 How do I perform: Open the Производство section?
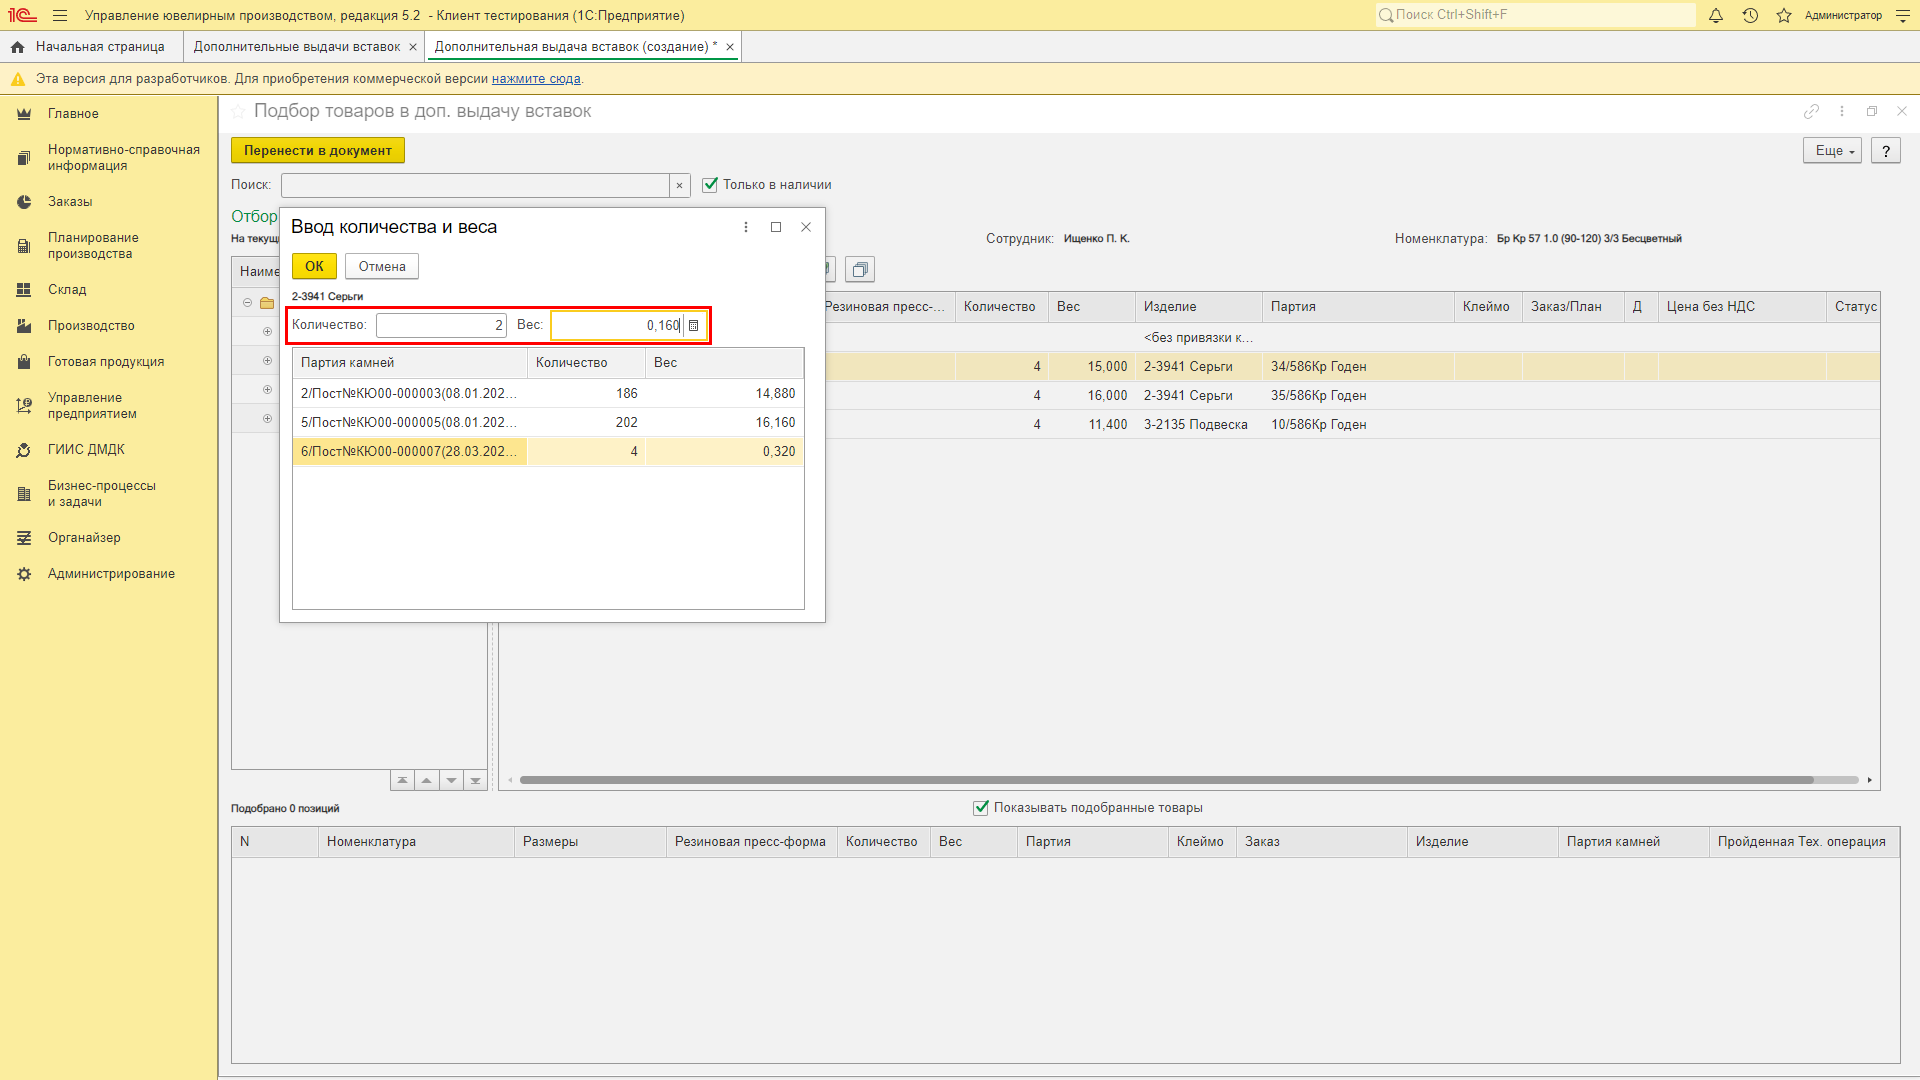click(109, 326)
